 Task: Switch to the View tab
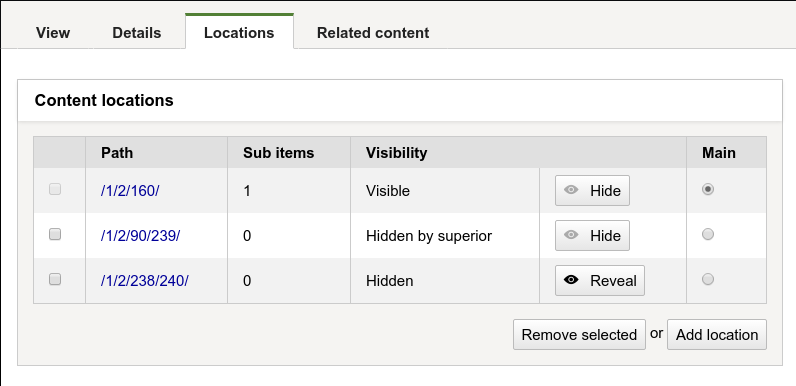[x=53, y=33]
